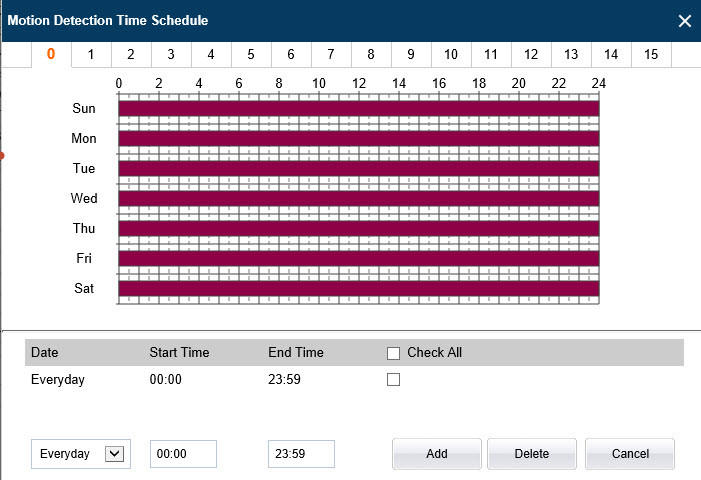This screenshot has height=480, width=701.
Task: Open the Everyday date dropdown
Action: click(x=114, y=454)
